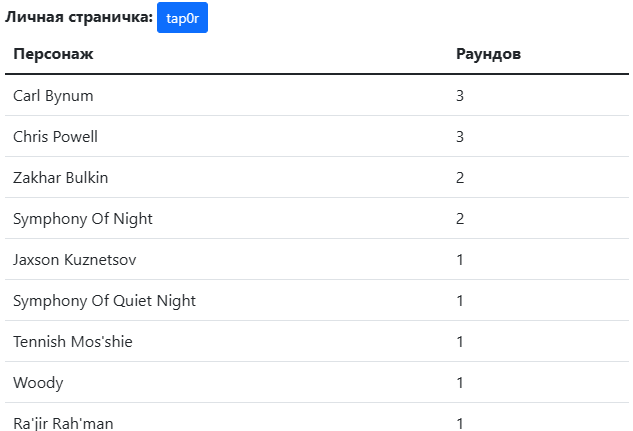Select the Chris Powell character name
633x431 pixels.
click(55, 137)
